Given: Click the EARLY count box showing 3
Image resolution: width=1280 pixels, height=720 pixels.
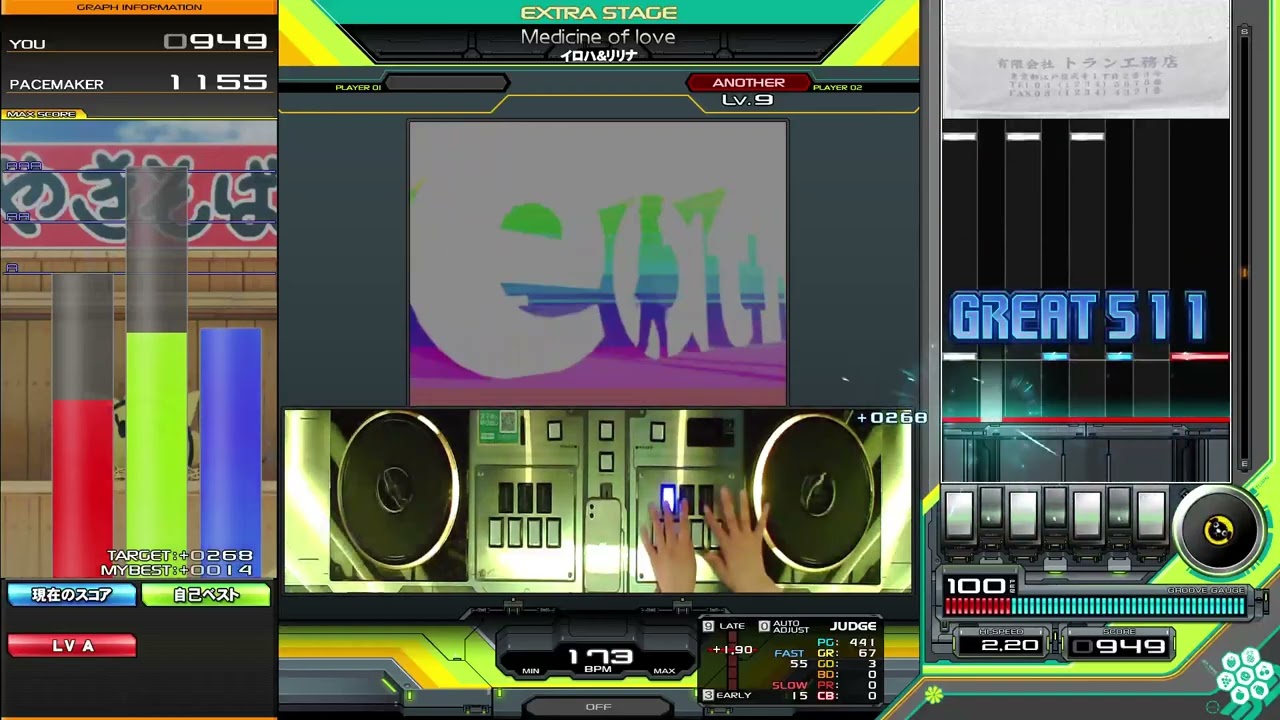Looking at the screenshot, I should (708, 695).
